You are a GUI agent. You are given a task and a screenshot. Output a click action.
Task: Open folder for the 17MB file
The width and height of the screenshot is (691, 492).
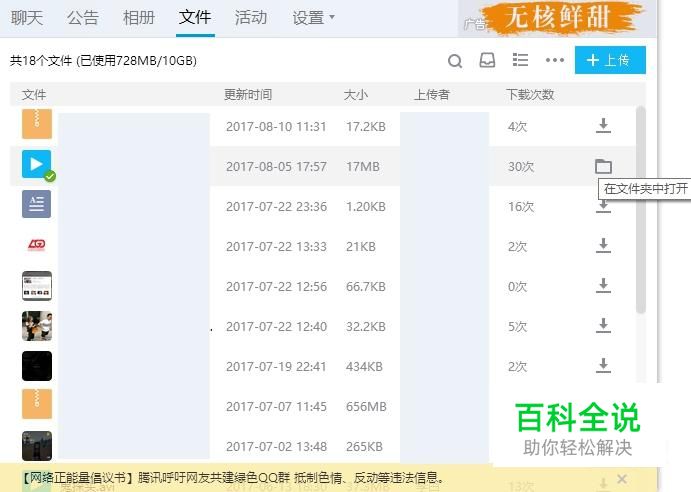coord(603,166)
